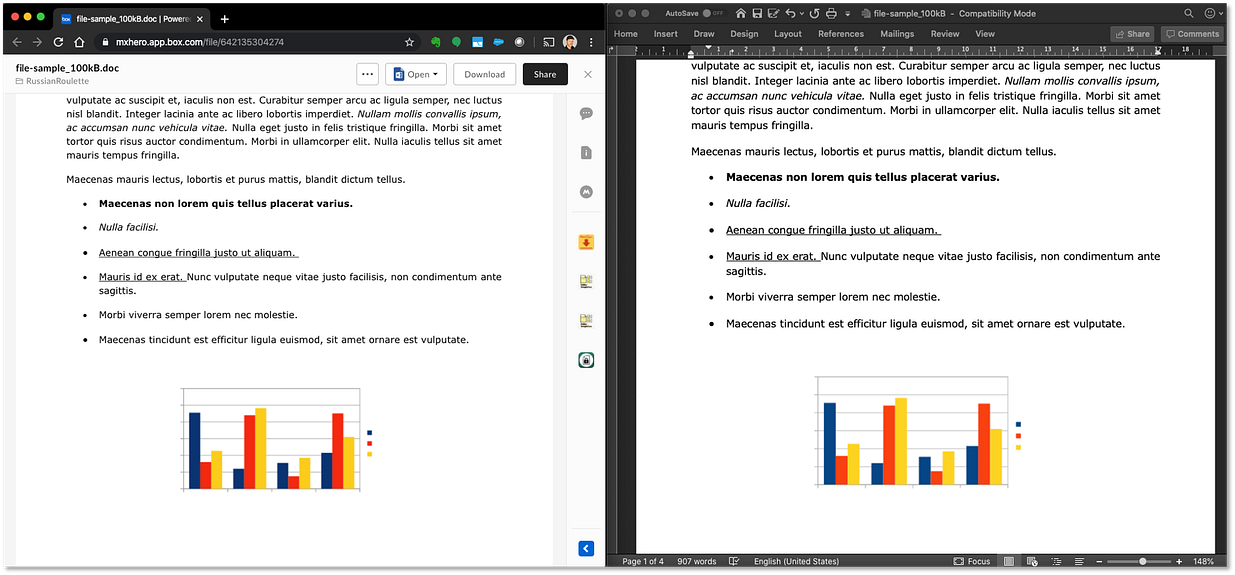Switch to Draw ribbon tab in Word
The width and height of the screenshot is (1235, 575).
(x=704, y=34)
